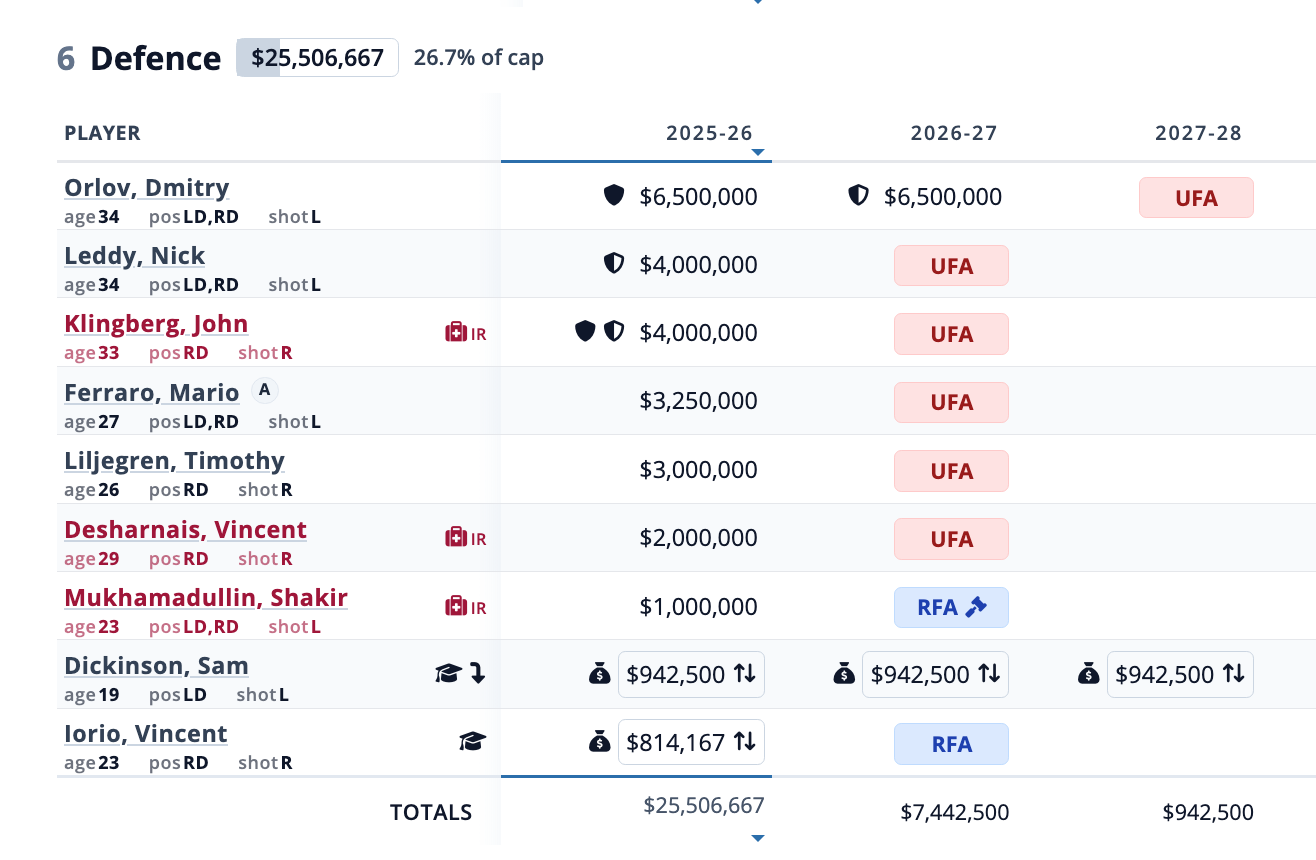Click the money bag icon for Iorio's salary
This screenshot has height=860, width=1316.
(599, 742)
